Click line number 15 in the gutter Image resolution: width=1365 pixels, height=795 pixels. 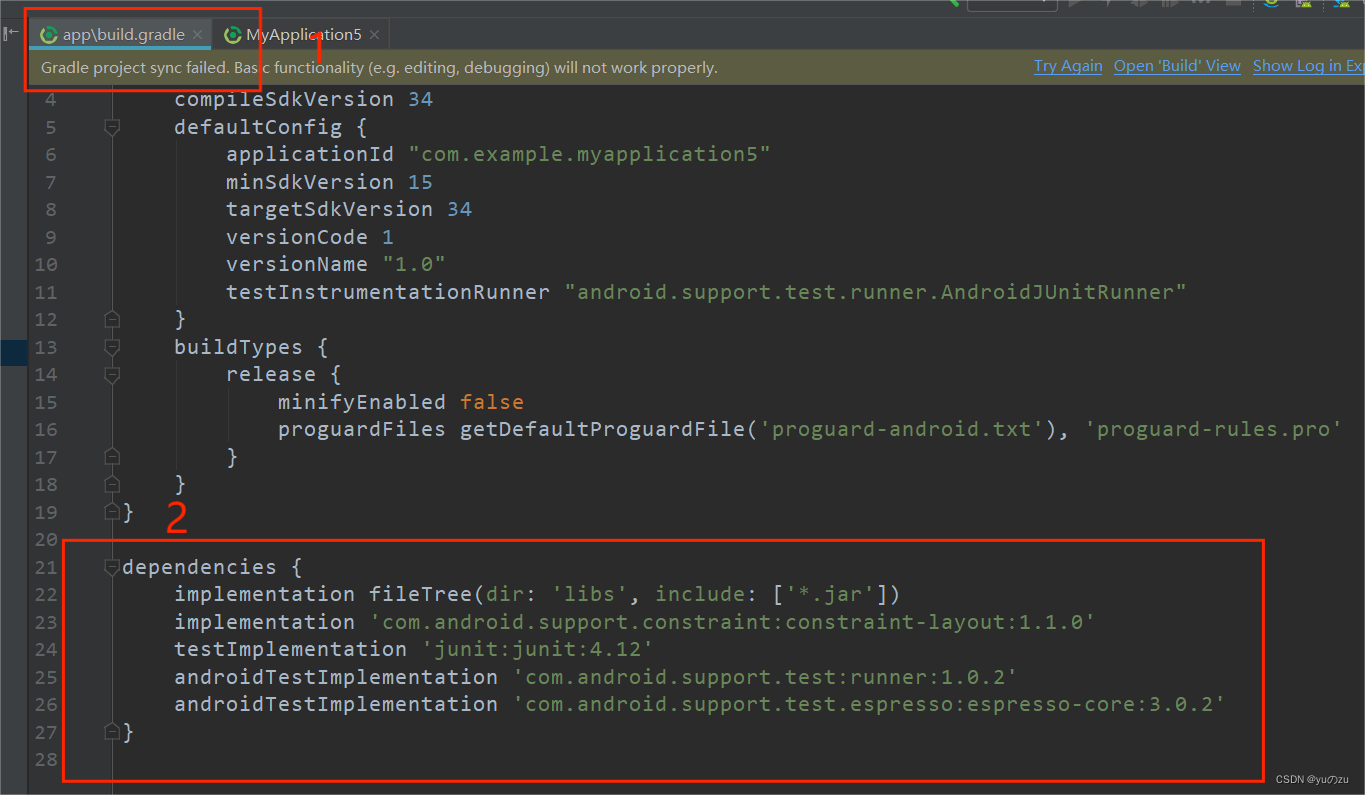[46, 401]
